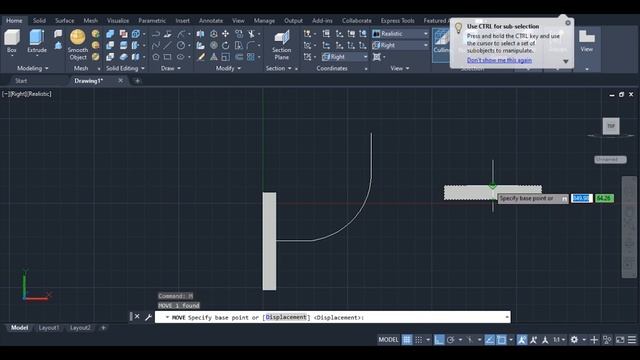The height and width of the screenshot is (360, 640).
Task: Toggle polar tracking in status bar
Action: click(x=451, y=340)
